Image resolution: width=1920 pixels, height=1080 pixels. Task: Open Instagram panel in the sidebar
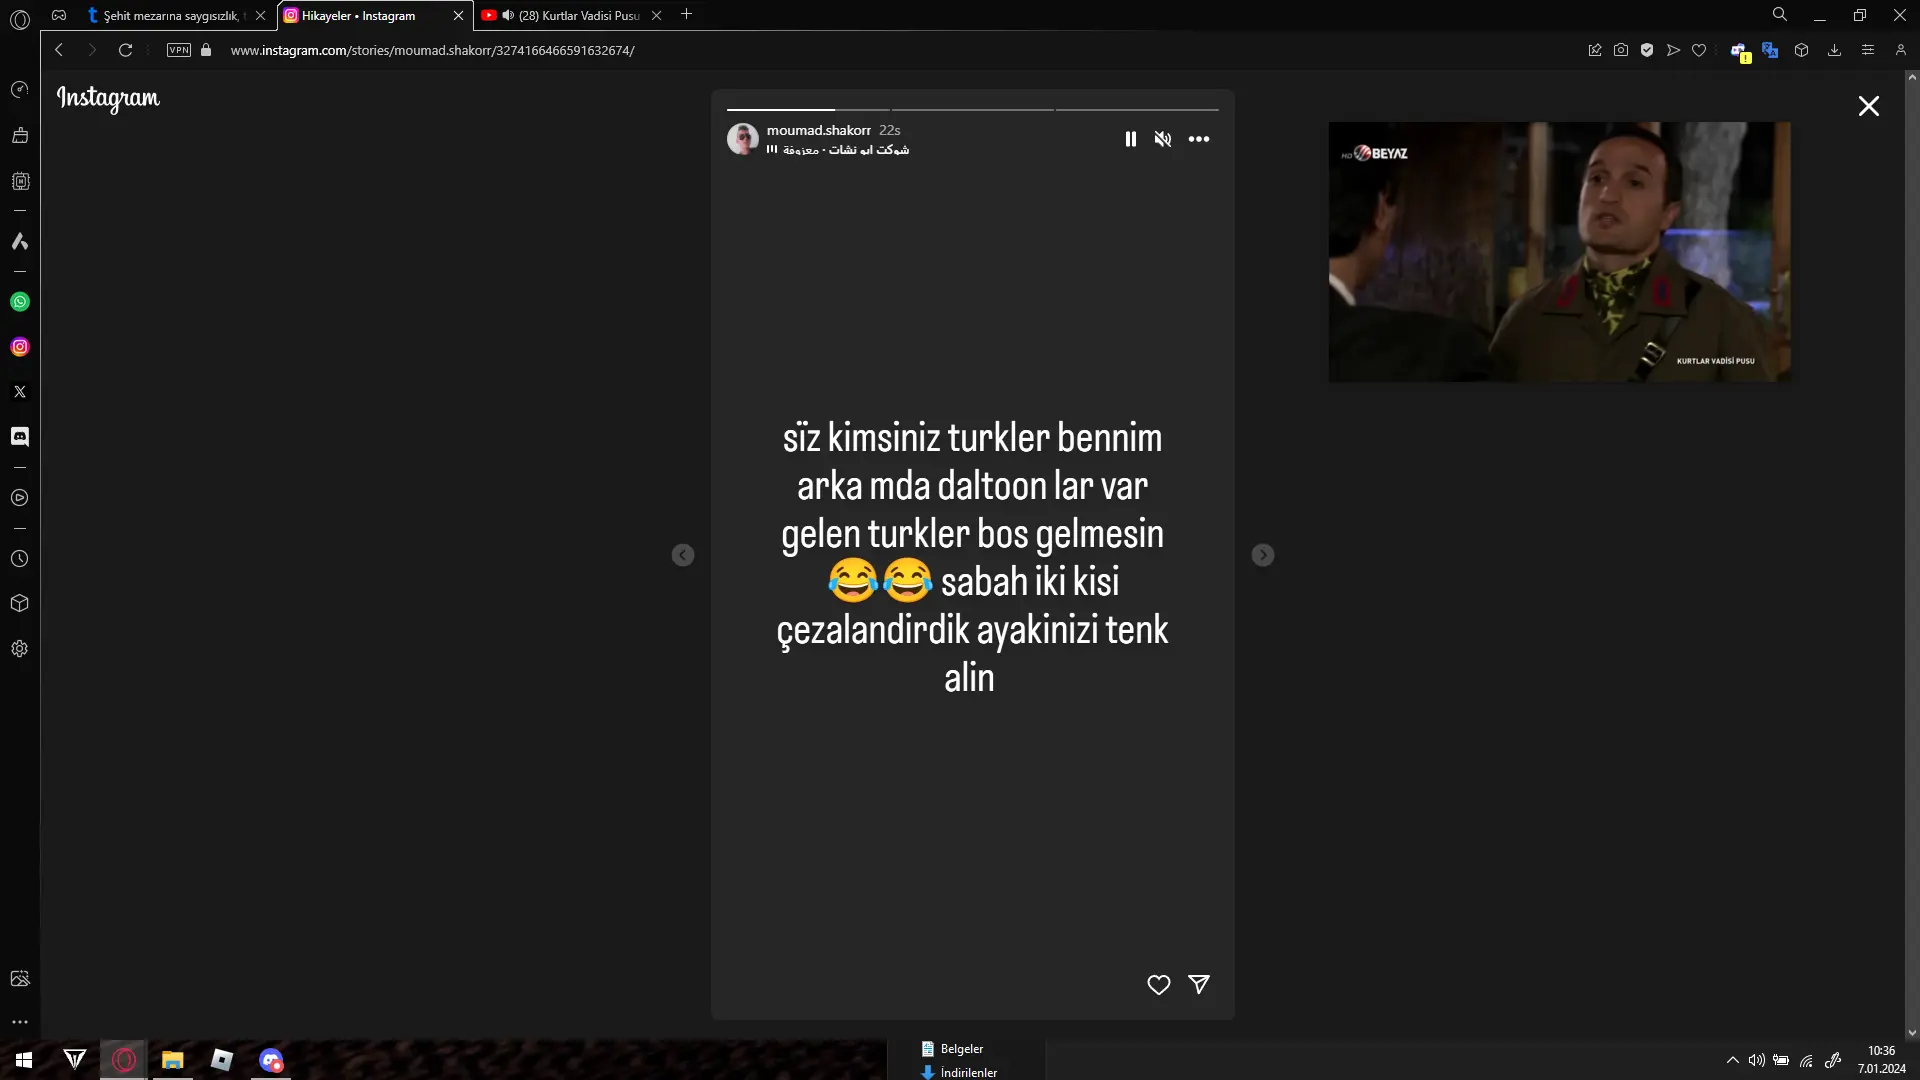click(20, 347)
